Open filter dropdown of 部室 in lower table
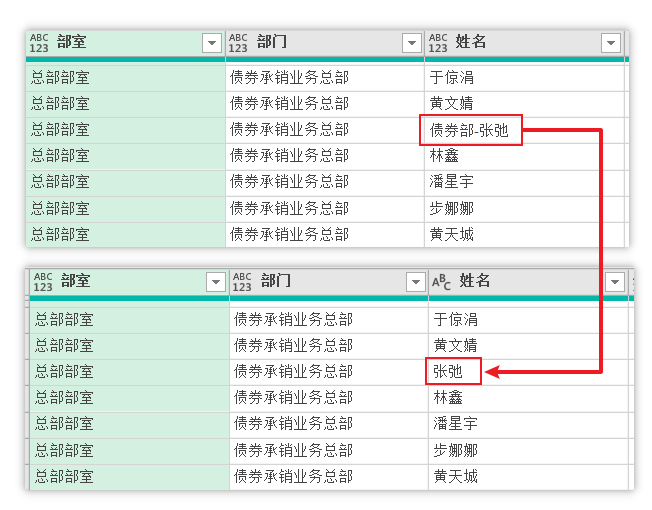Viewport: 652px width, 510px height. pos(216,282)
